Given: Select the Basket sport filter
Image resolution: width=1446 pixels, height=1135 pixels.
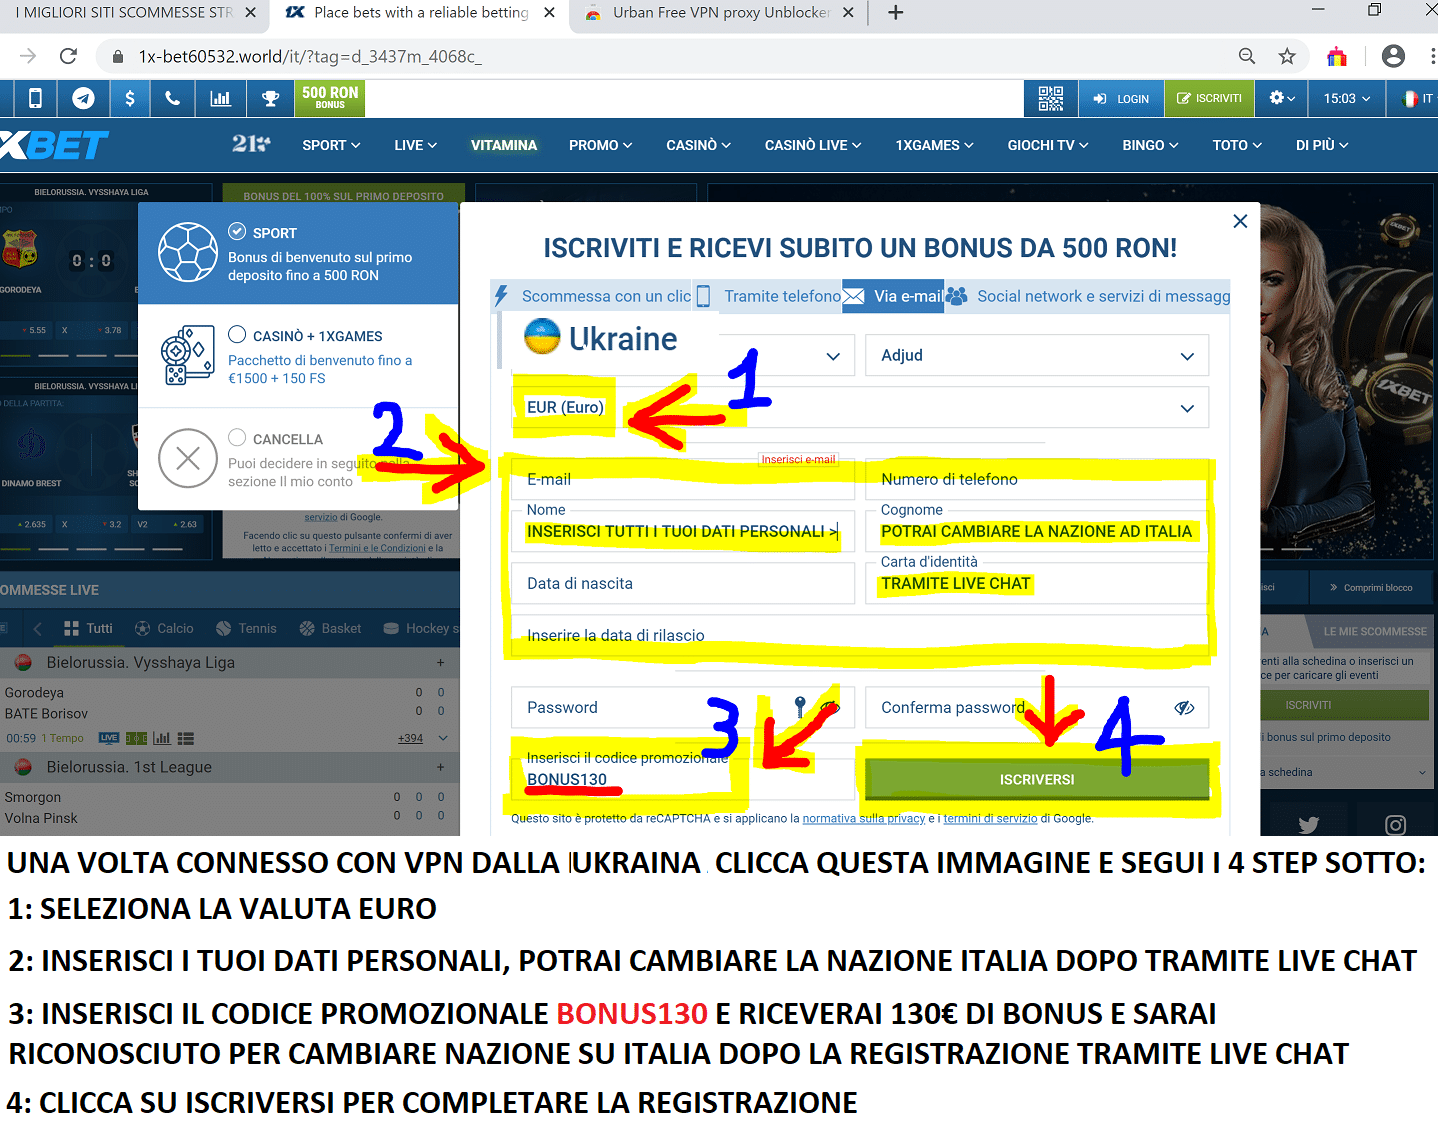Looking at the screenshot, I should pos(331,628).
